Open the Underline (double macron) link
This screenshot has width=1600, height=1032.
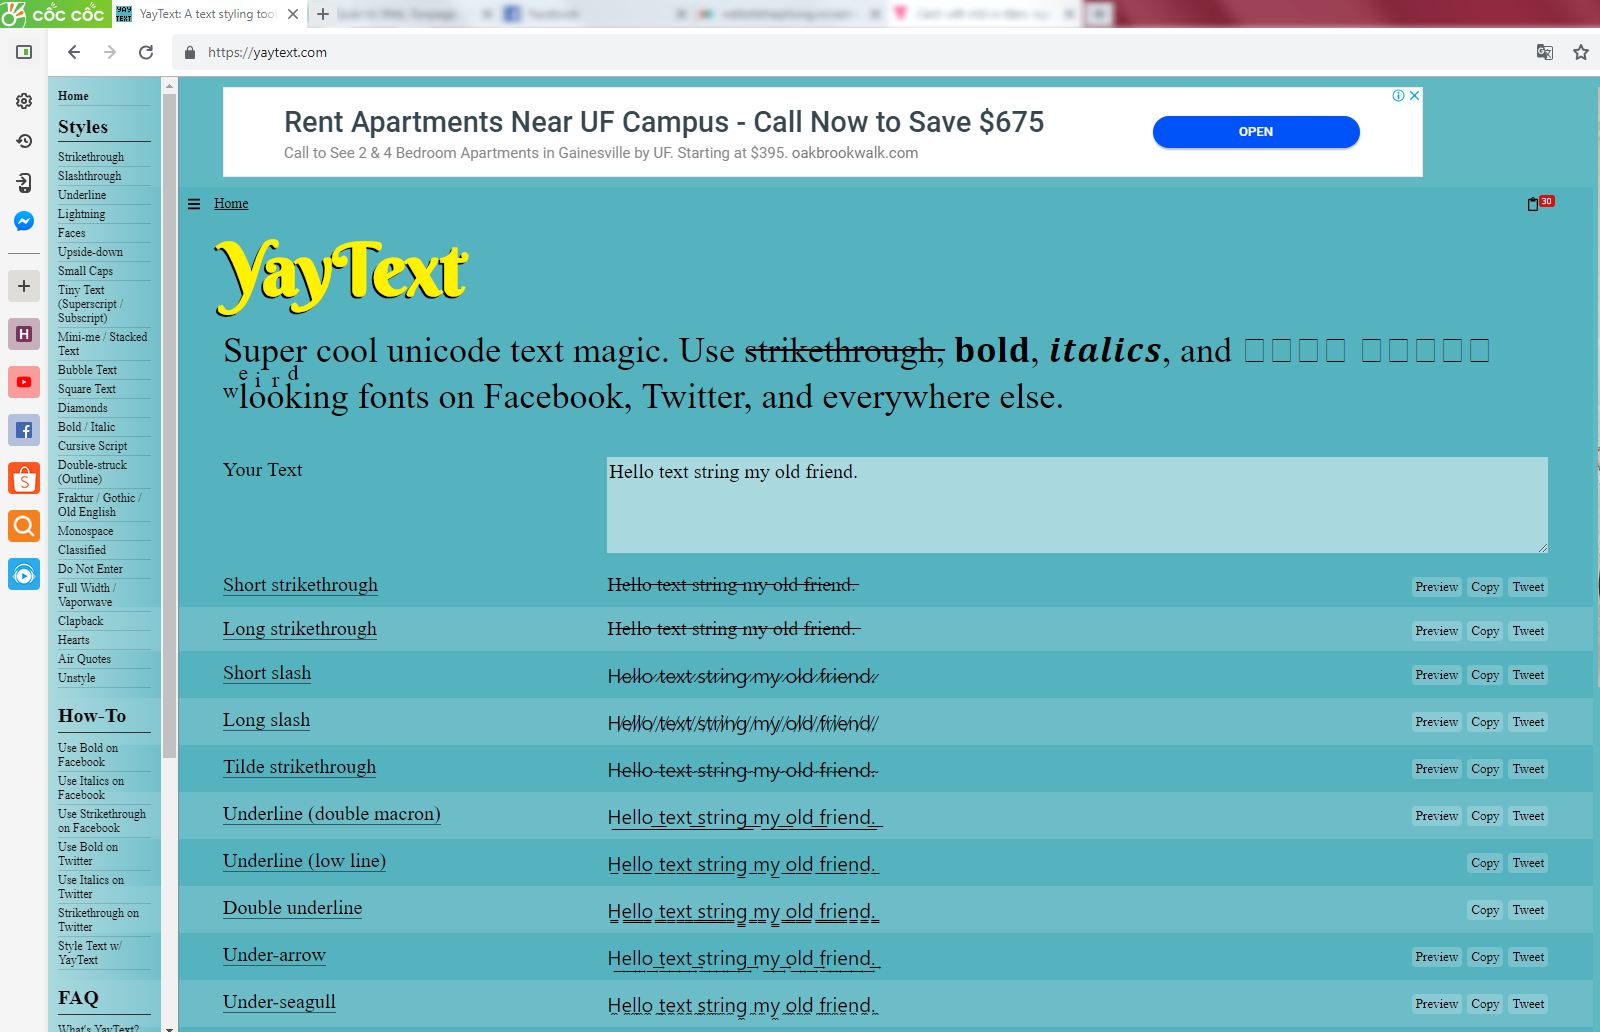point(332,814)
